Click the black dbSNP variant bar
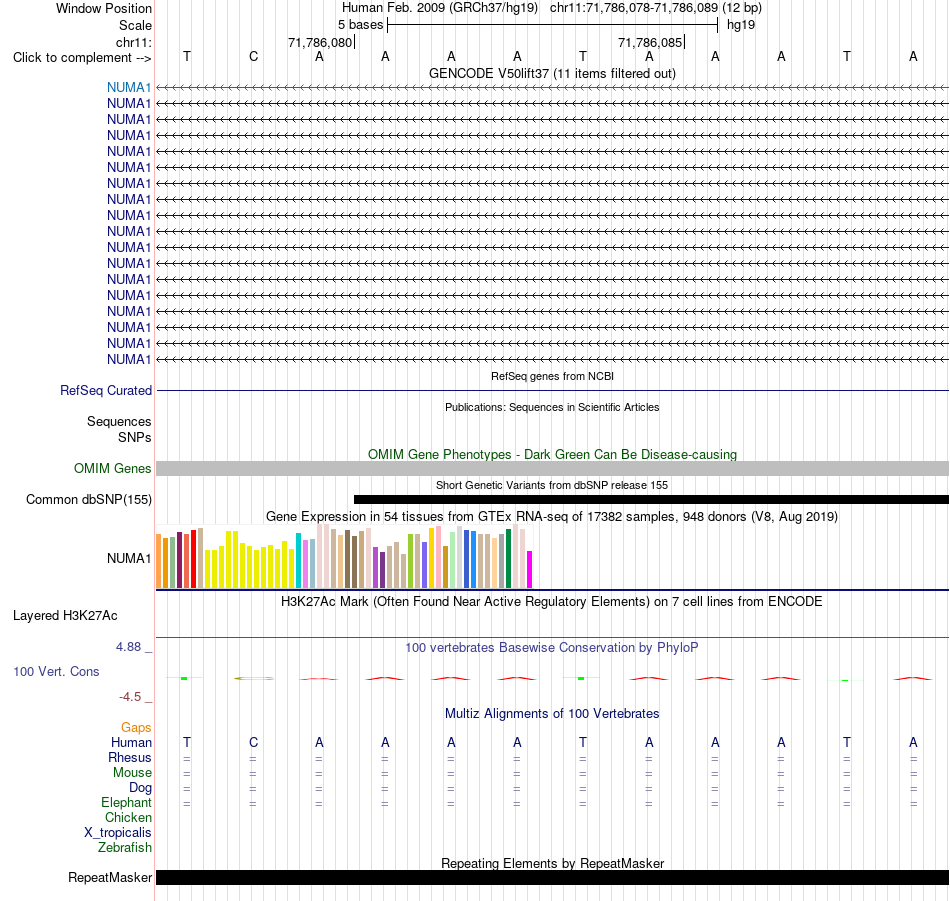 [x=651, y=499]
